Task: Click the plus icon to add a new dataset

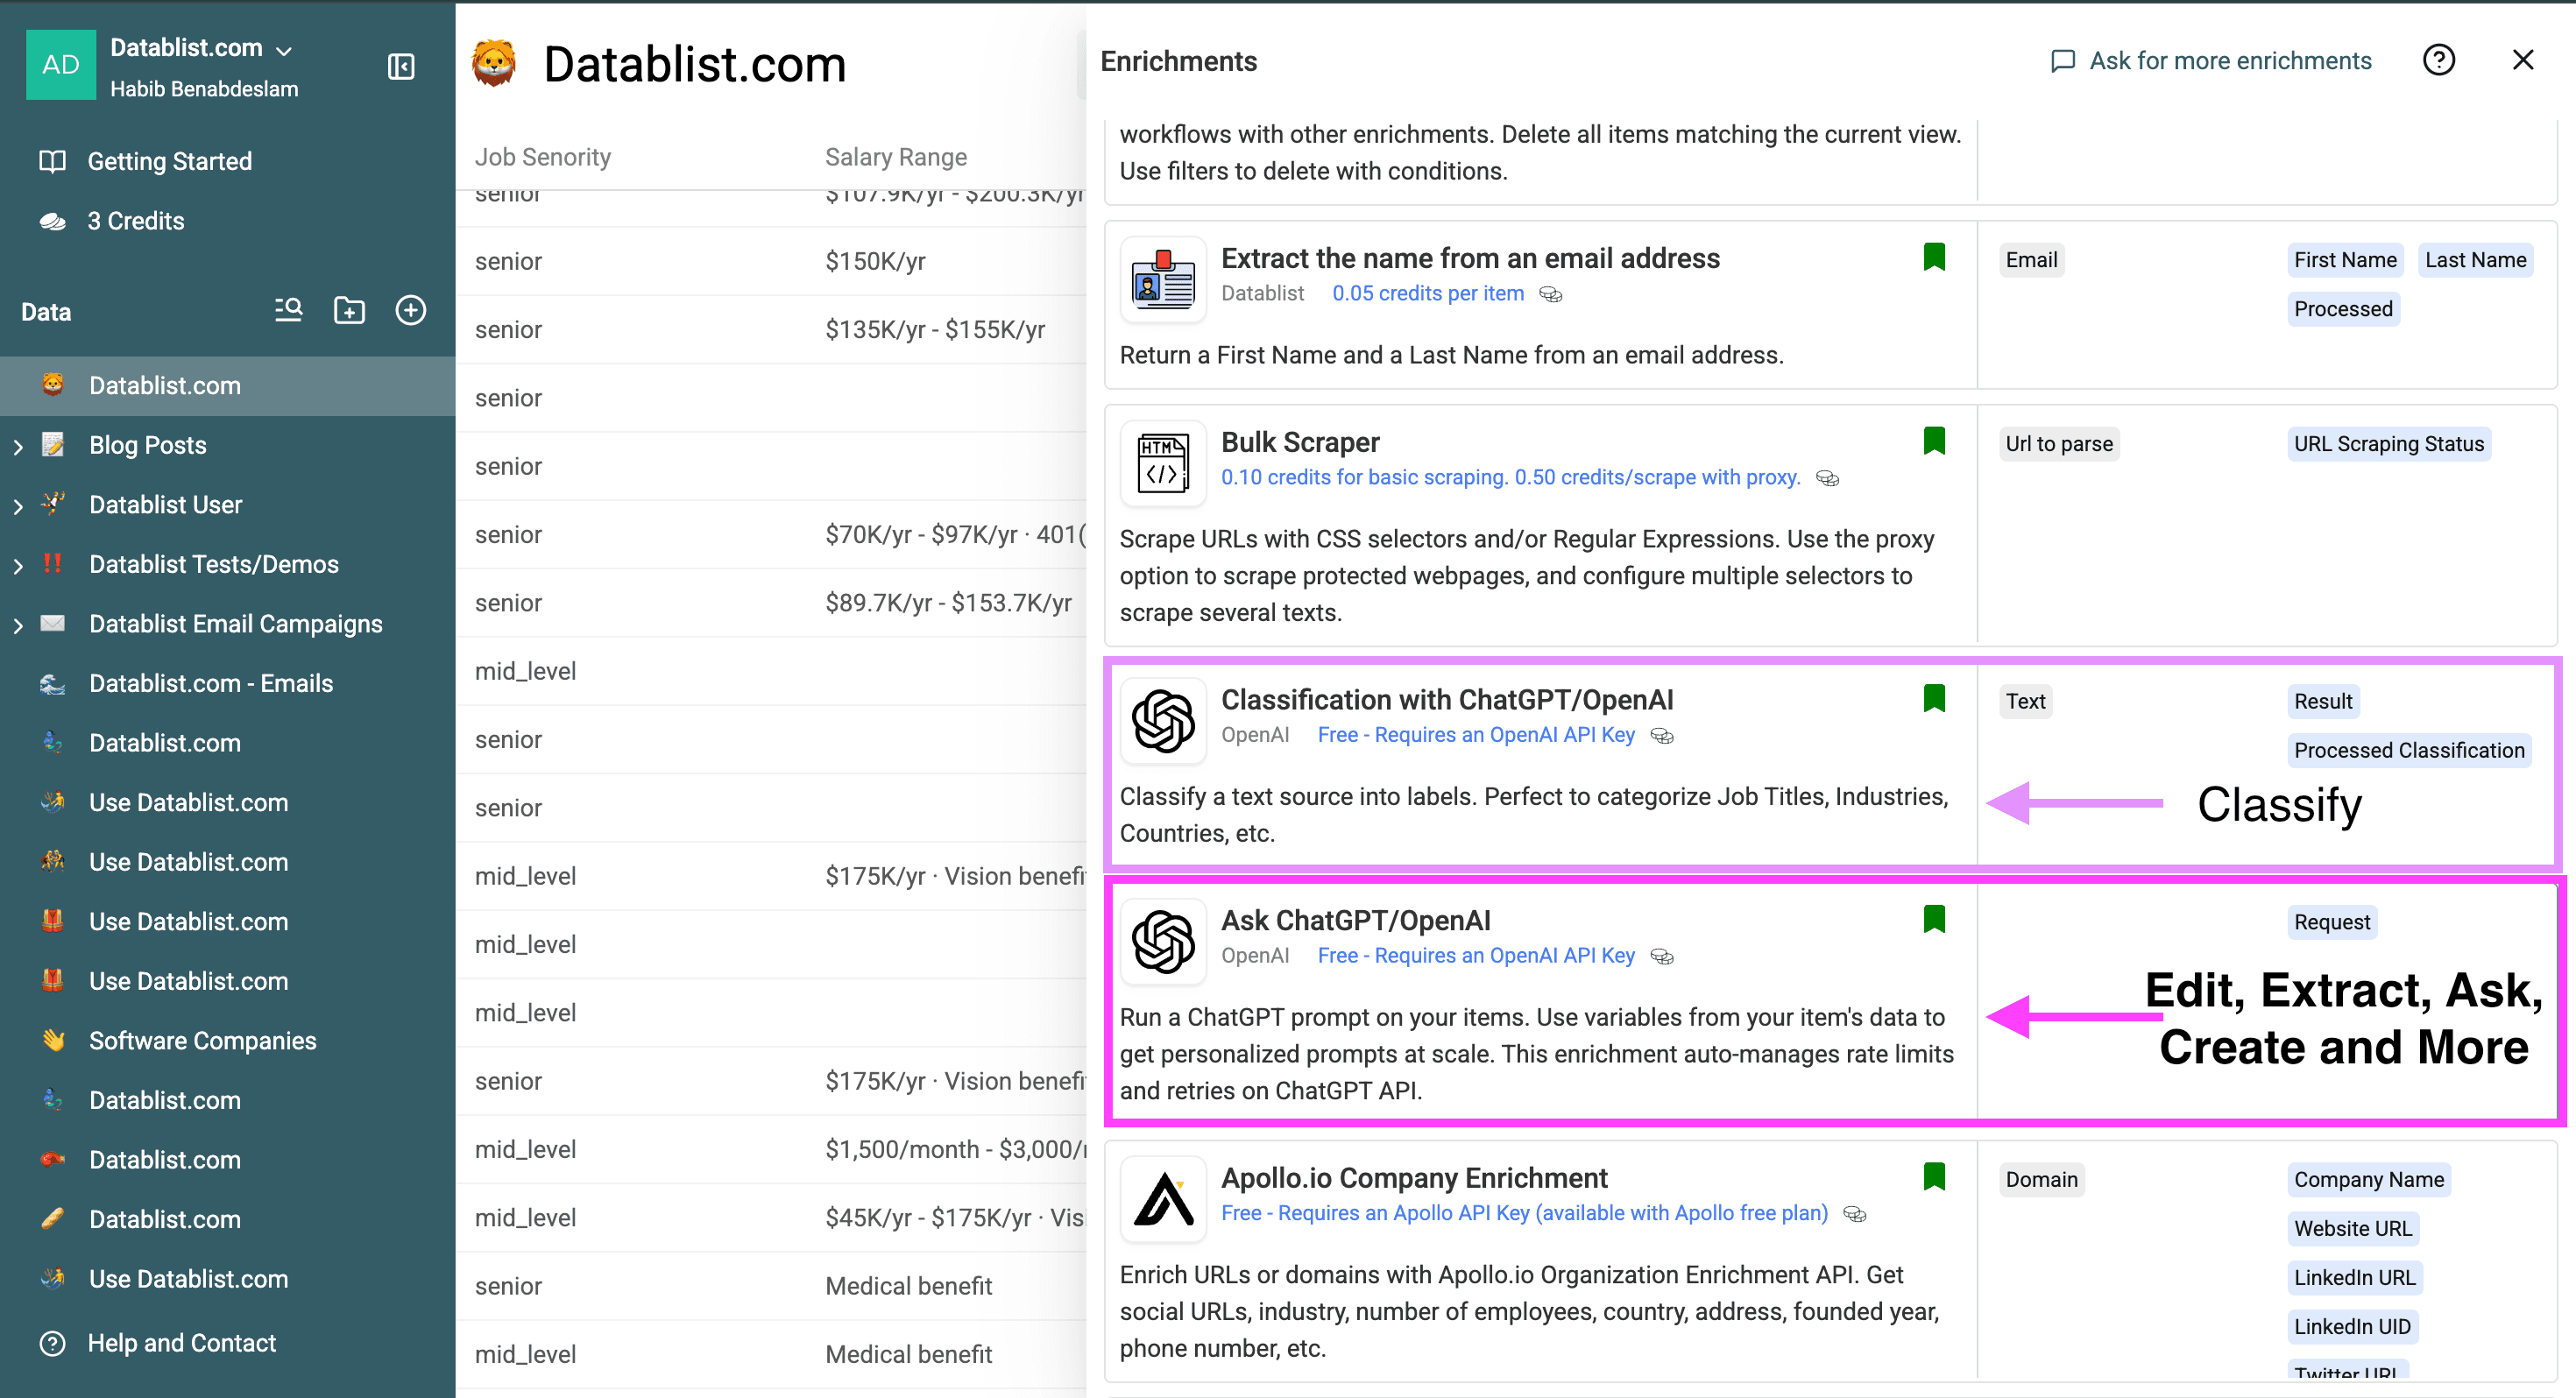Action: pyautogui.click(x=411, y=310)
